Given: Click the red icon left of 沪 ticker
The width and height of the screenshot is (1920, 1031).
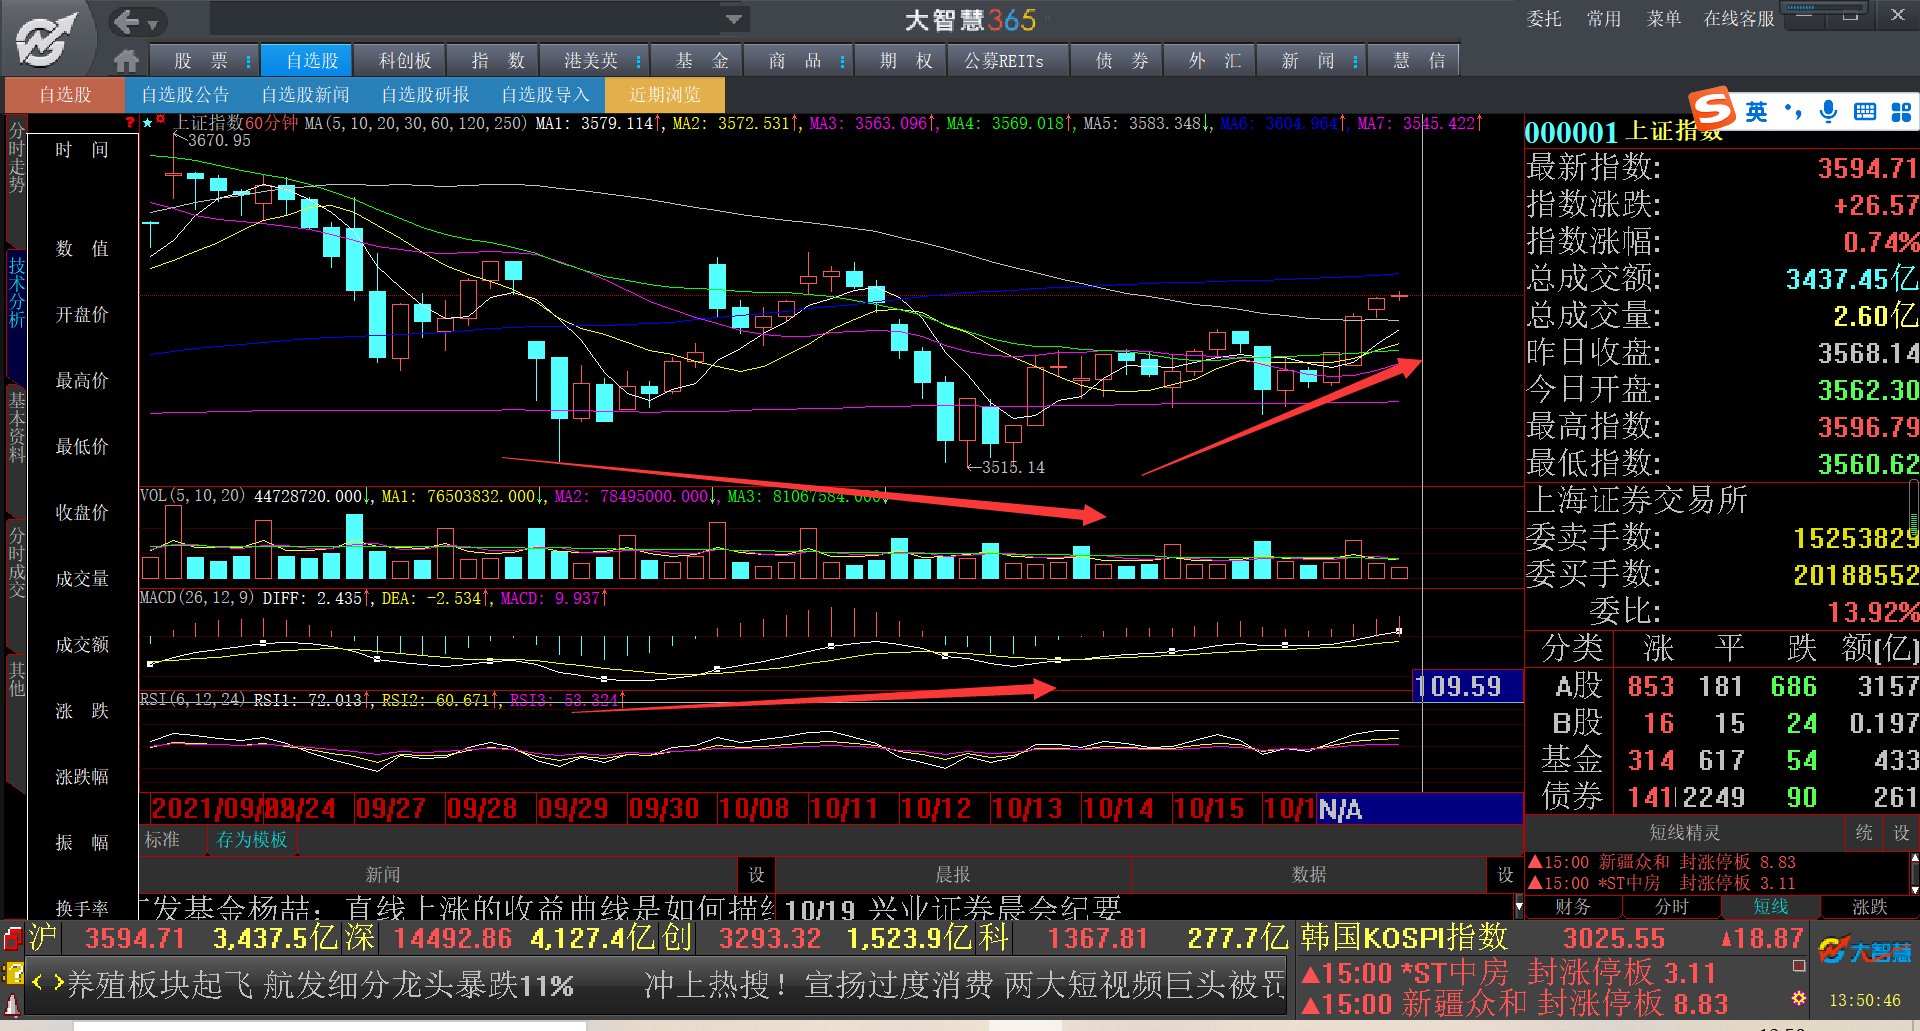Looking at the screenshot, I should pos(13,938).
